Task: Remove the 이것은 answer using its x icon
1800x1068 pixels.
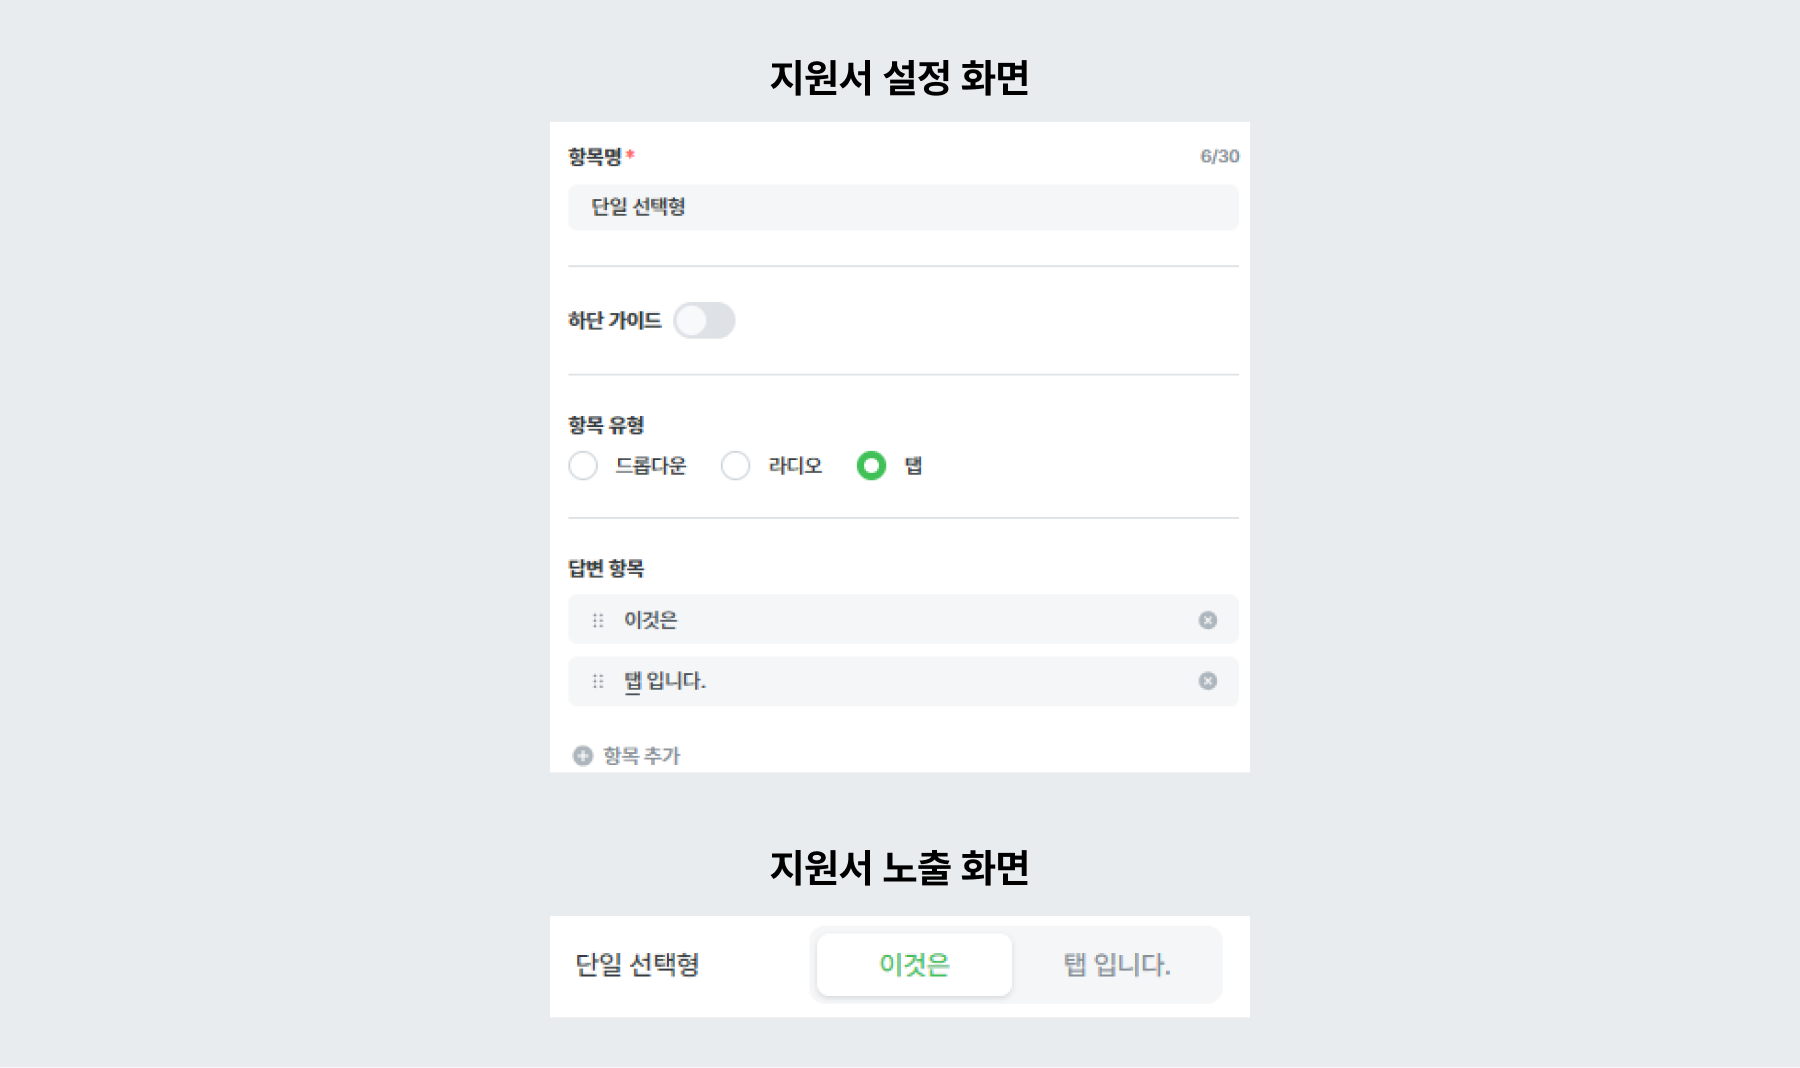Action: point(1209,619)
